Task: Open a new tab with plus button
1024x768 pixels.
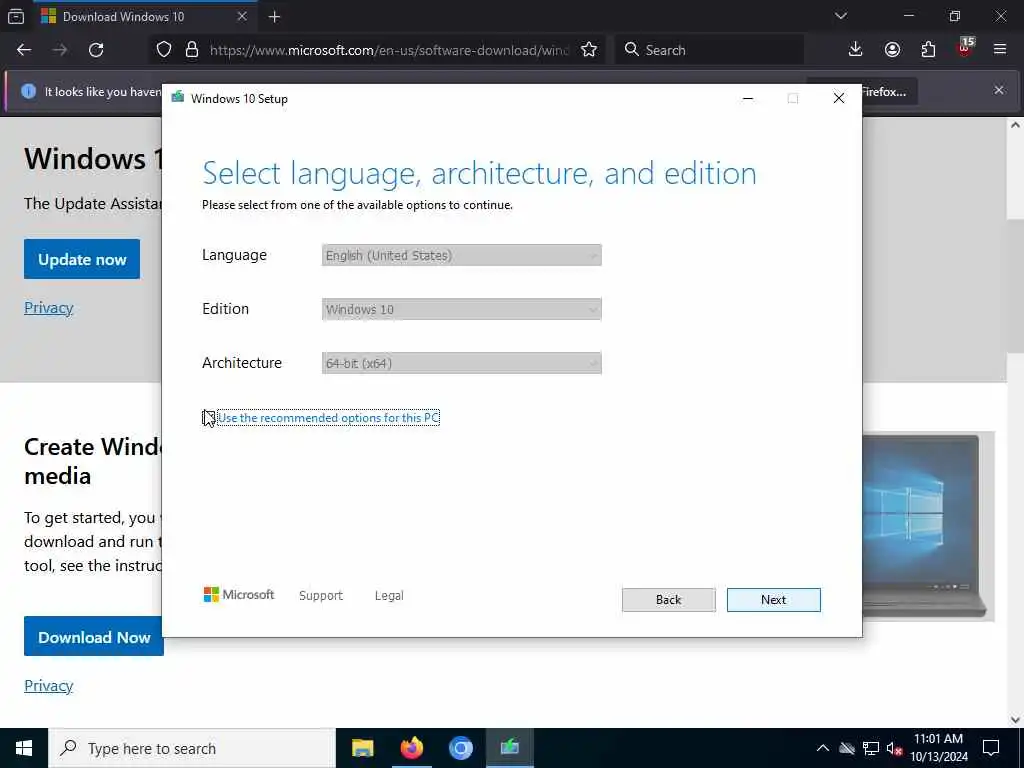Action: [274, 17]
